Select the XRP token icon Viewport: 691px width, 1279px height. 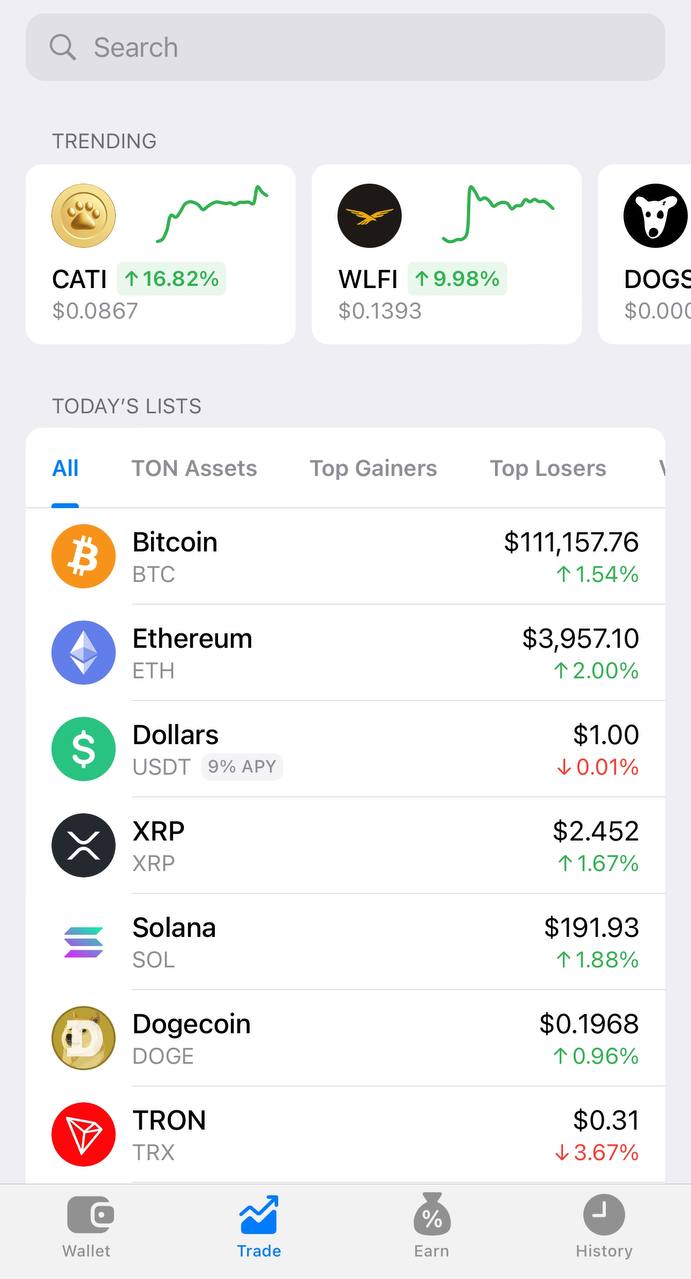coord(83,845)
